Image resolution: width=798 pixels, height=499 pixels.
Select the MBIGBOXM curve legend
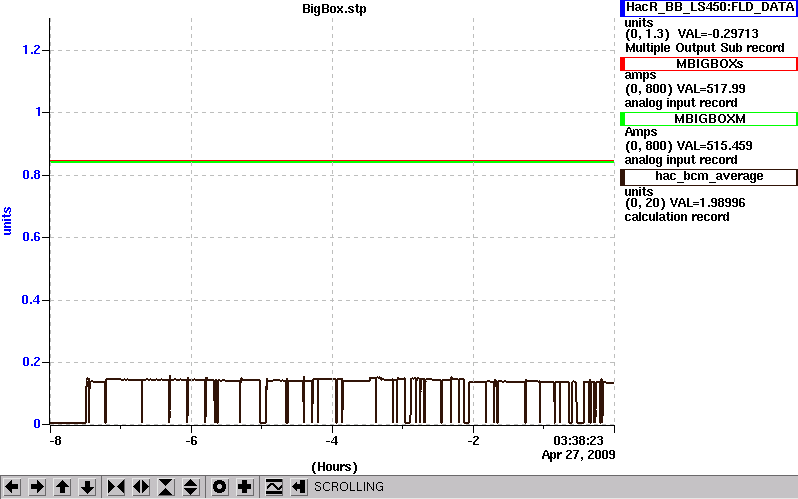point(709,119)
